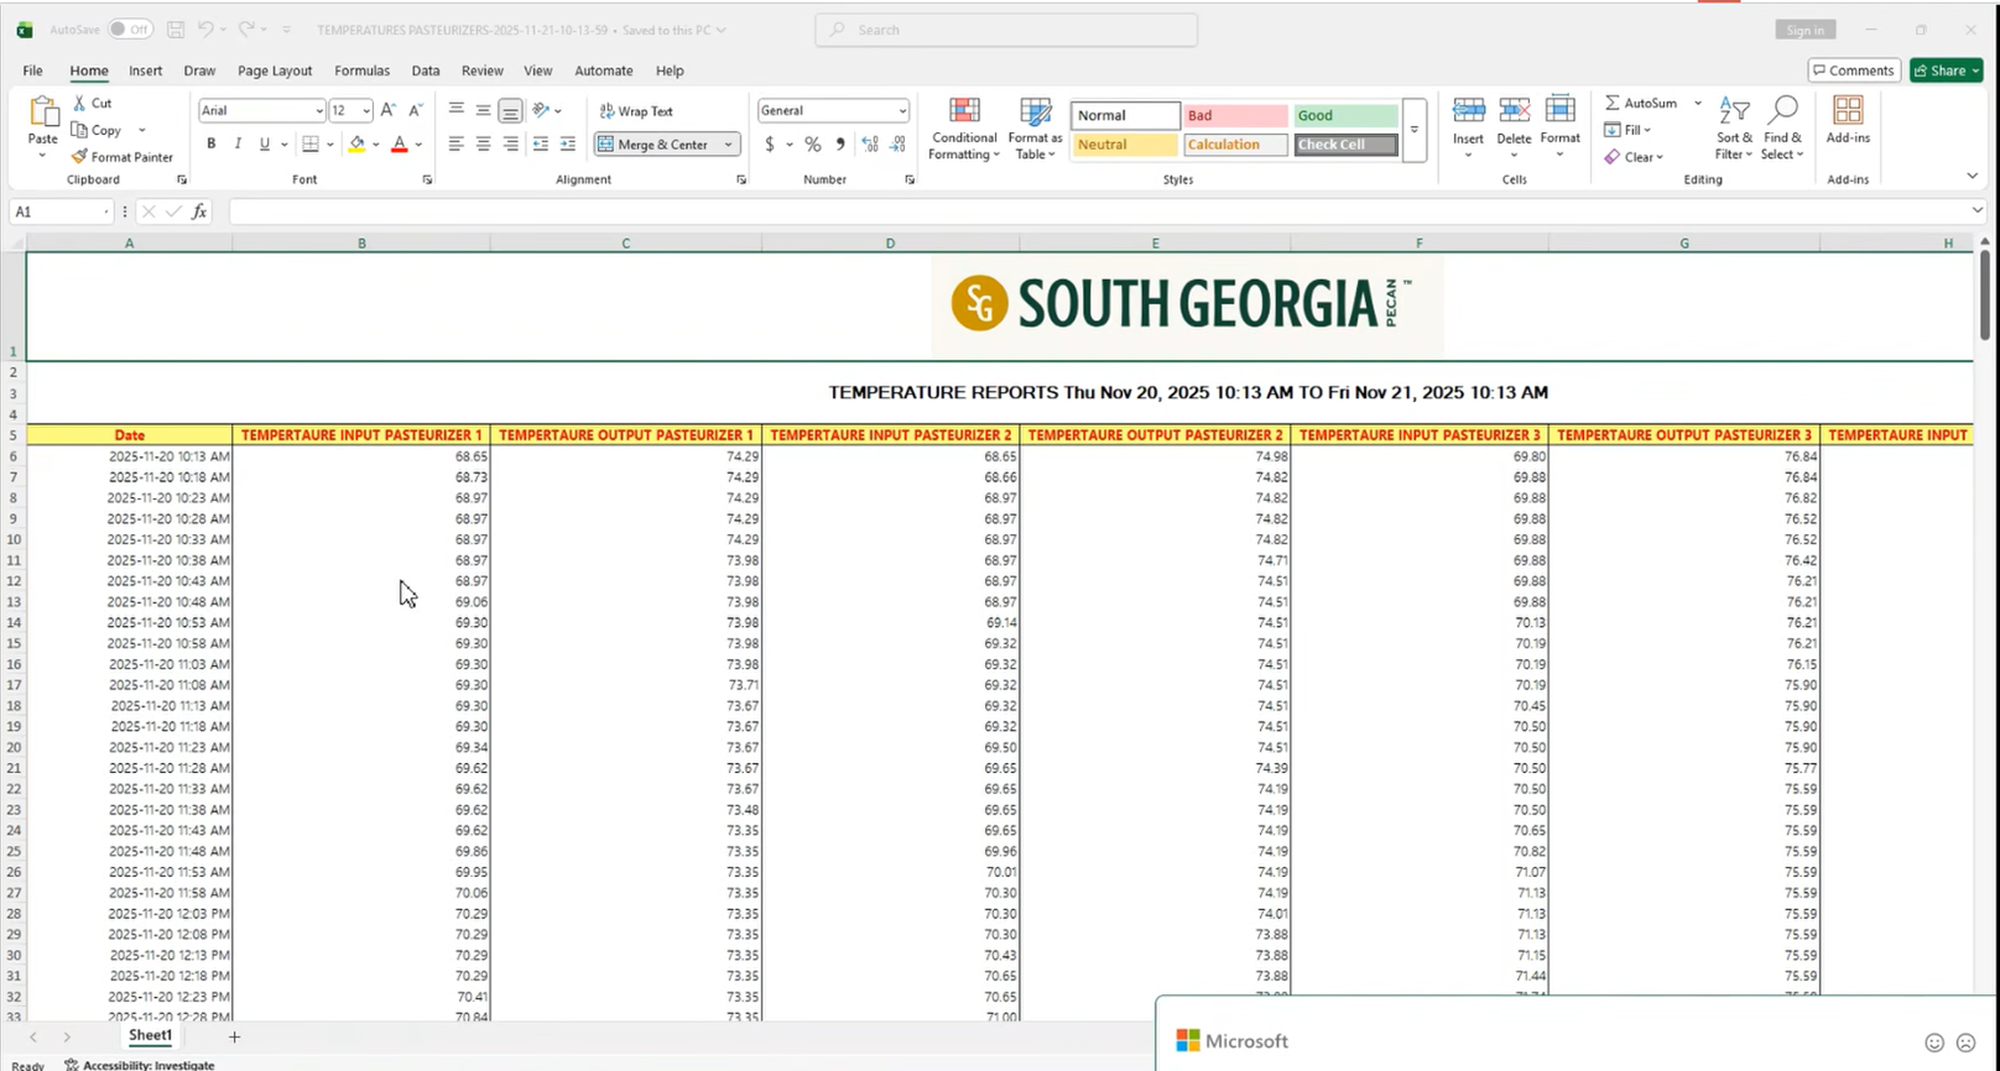Toggle bold formatting

coord(211,144)
